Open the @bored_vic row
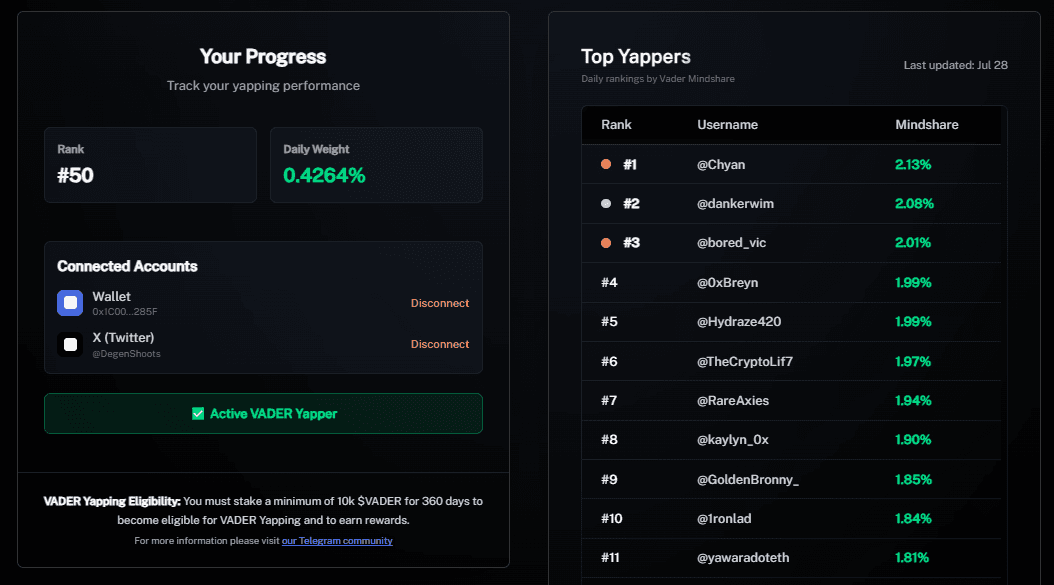Viewport: 1054px width, 585px height. coord(731,243)
